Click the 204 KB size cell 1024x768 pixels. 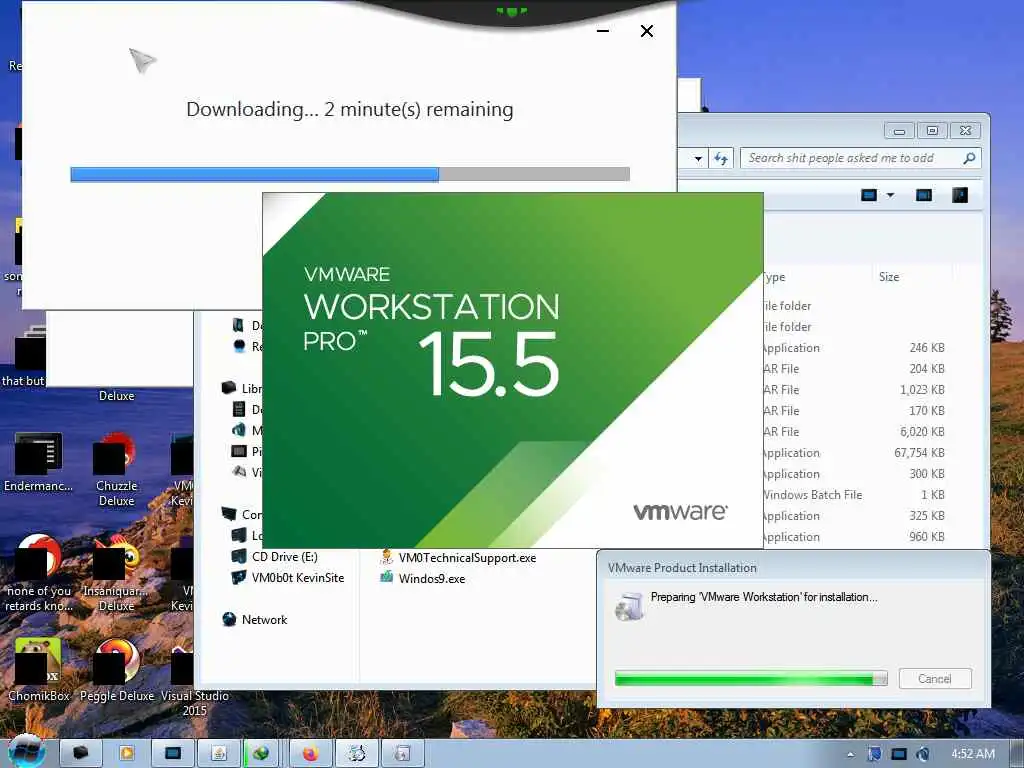(x=927, y=368)
